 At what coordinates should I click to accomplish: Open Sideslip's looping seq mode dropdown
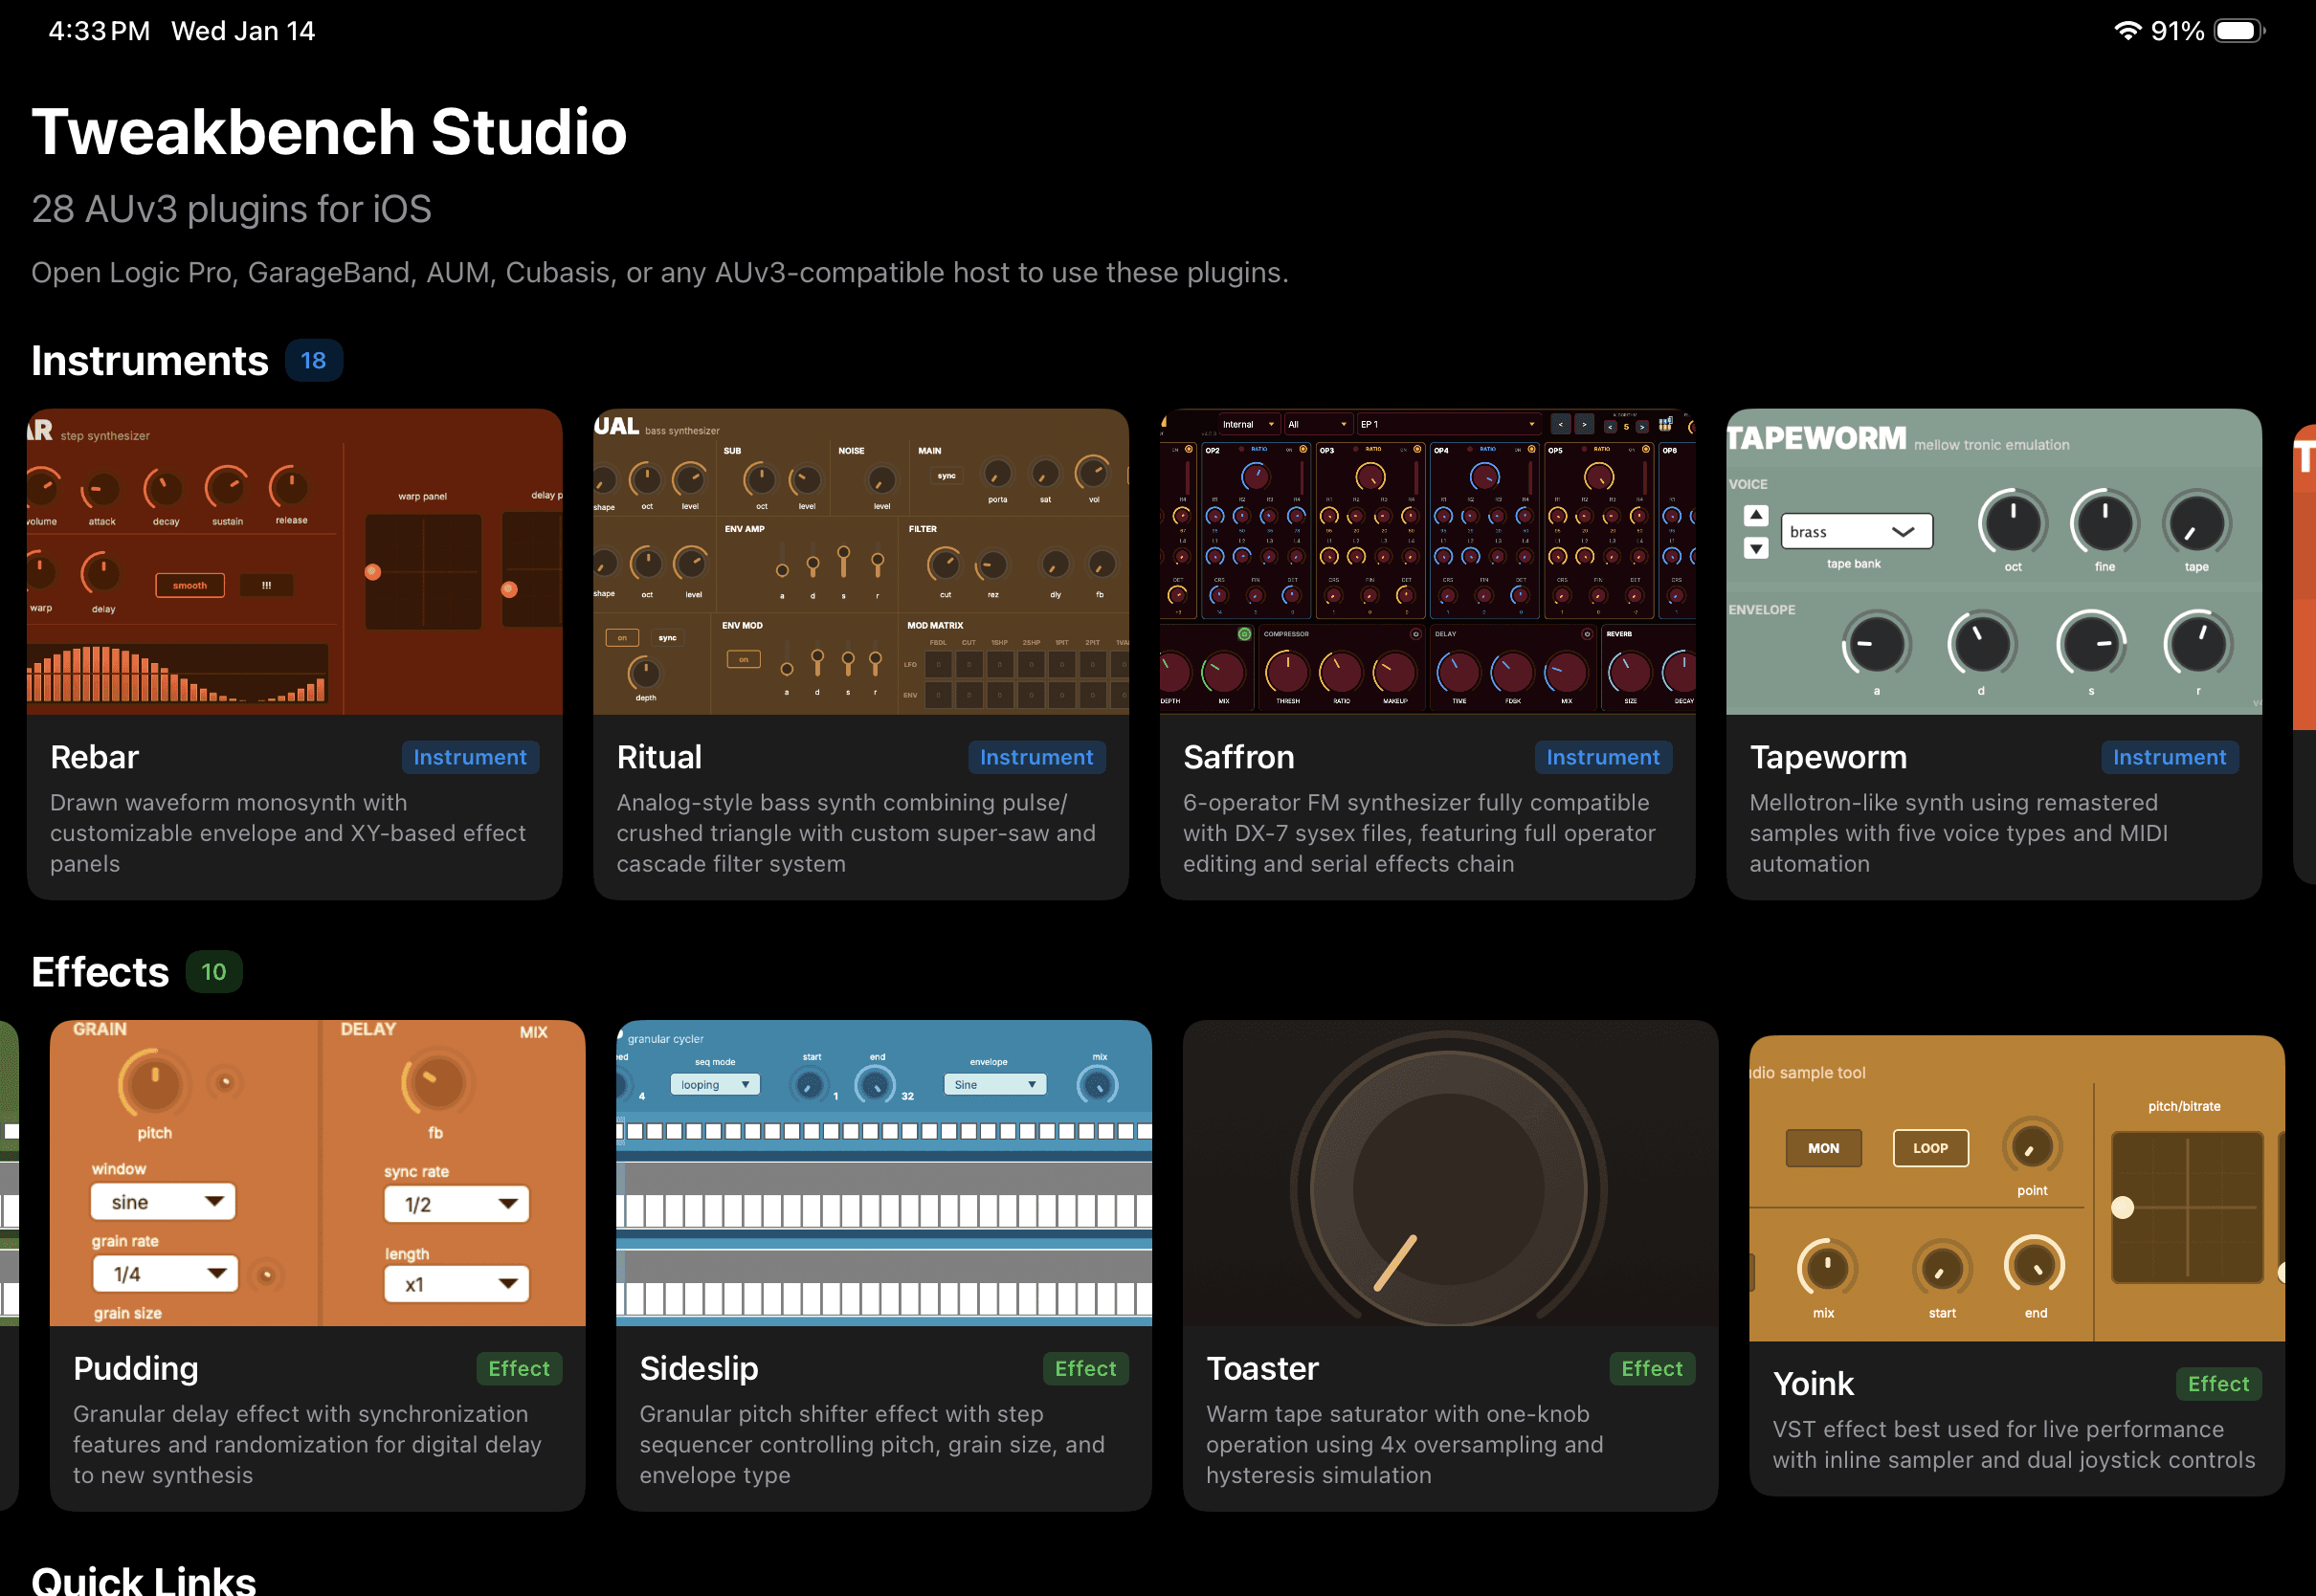(715, 1084)
